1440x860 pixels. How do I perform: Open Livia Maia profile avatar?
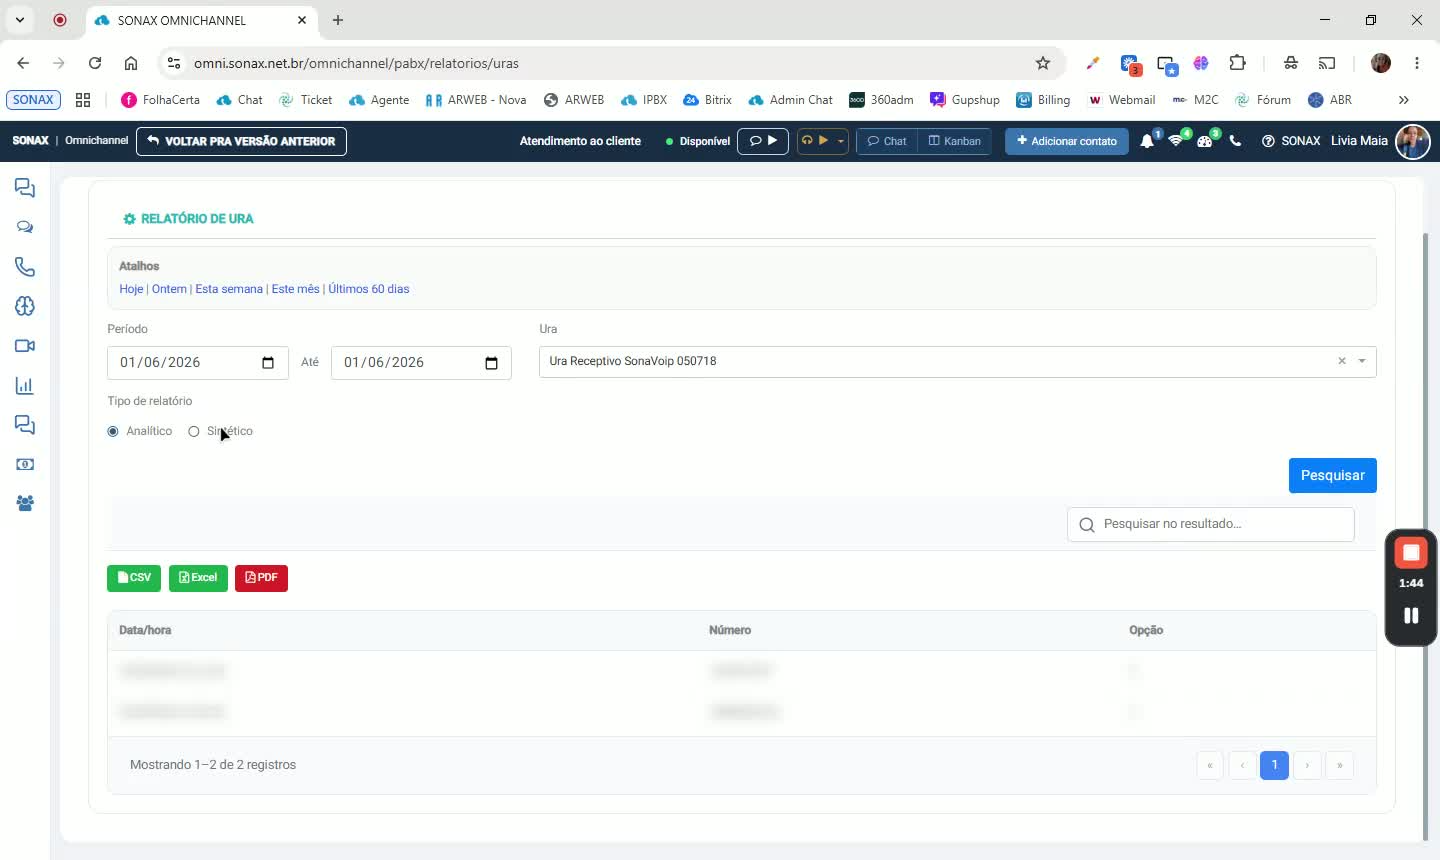(1413, 141)
